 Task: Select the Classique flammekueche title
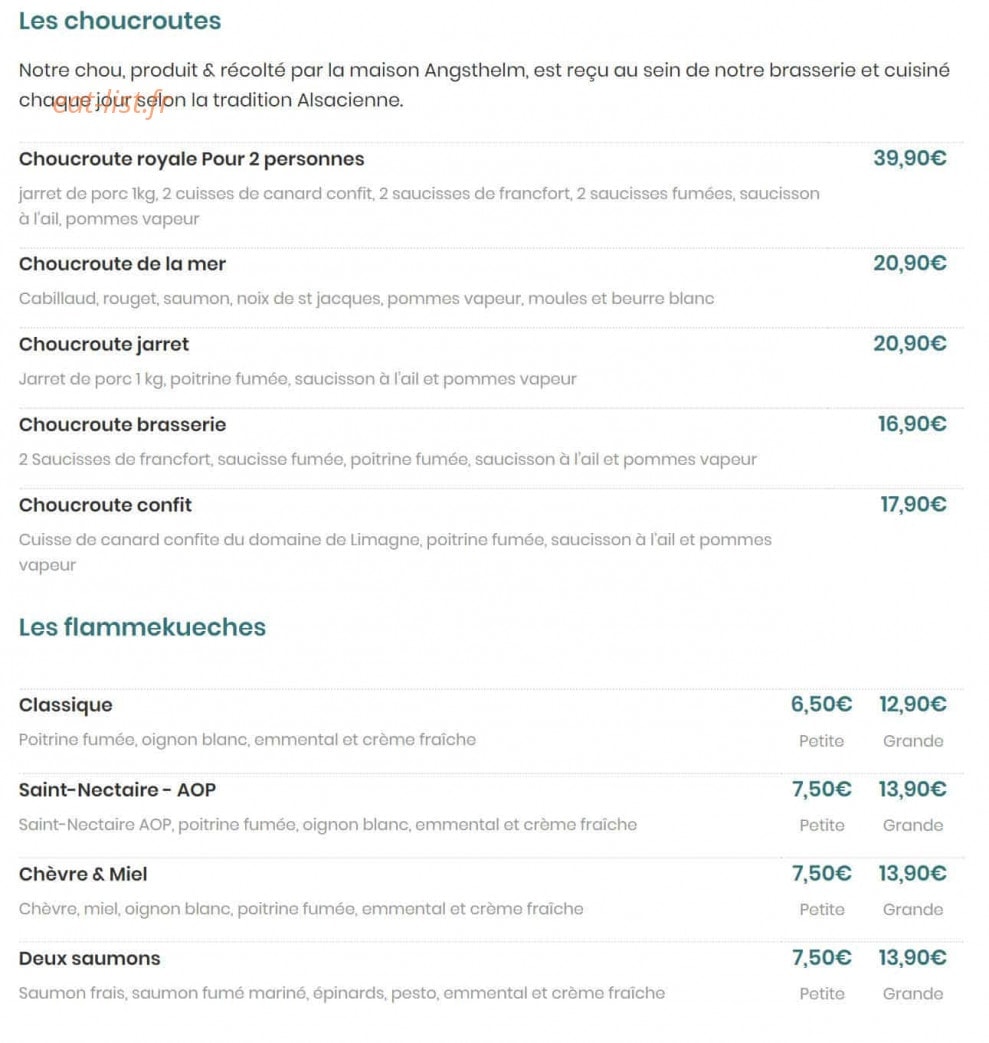click(65, 705)
